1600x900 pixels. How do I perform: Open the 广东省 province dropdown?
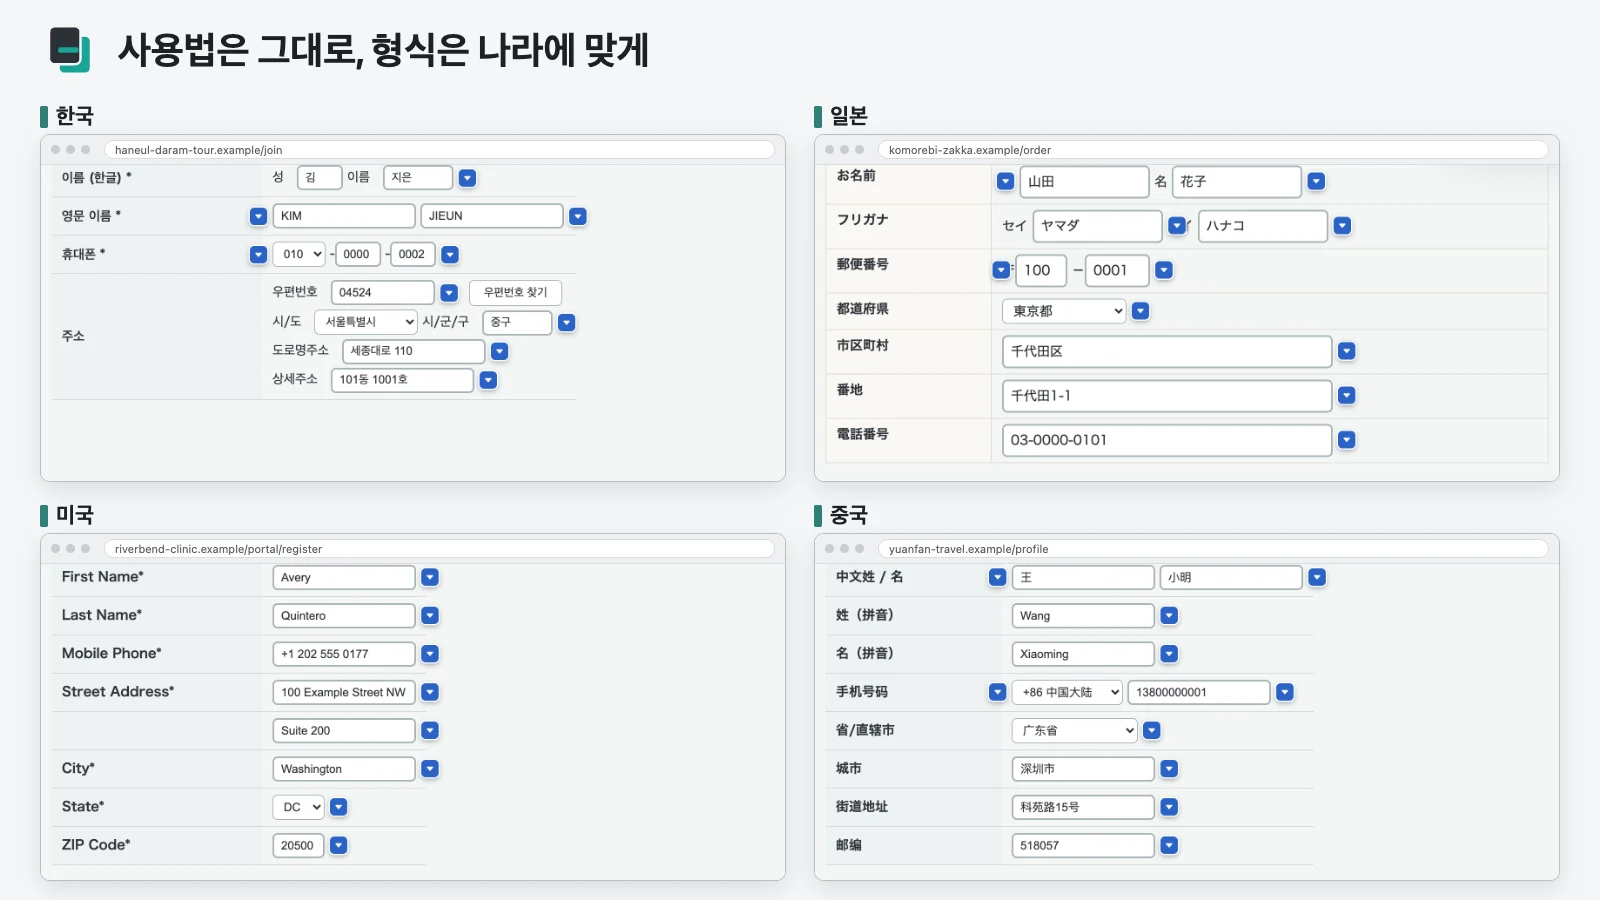pos(1075,731)
